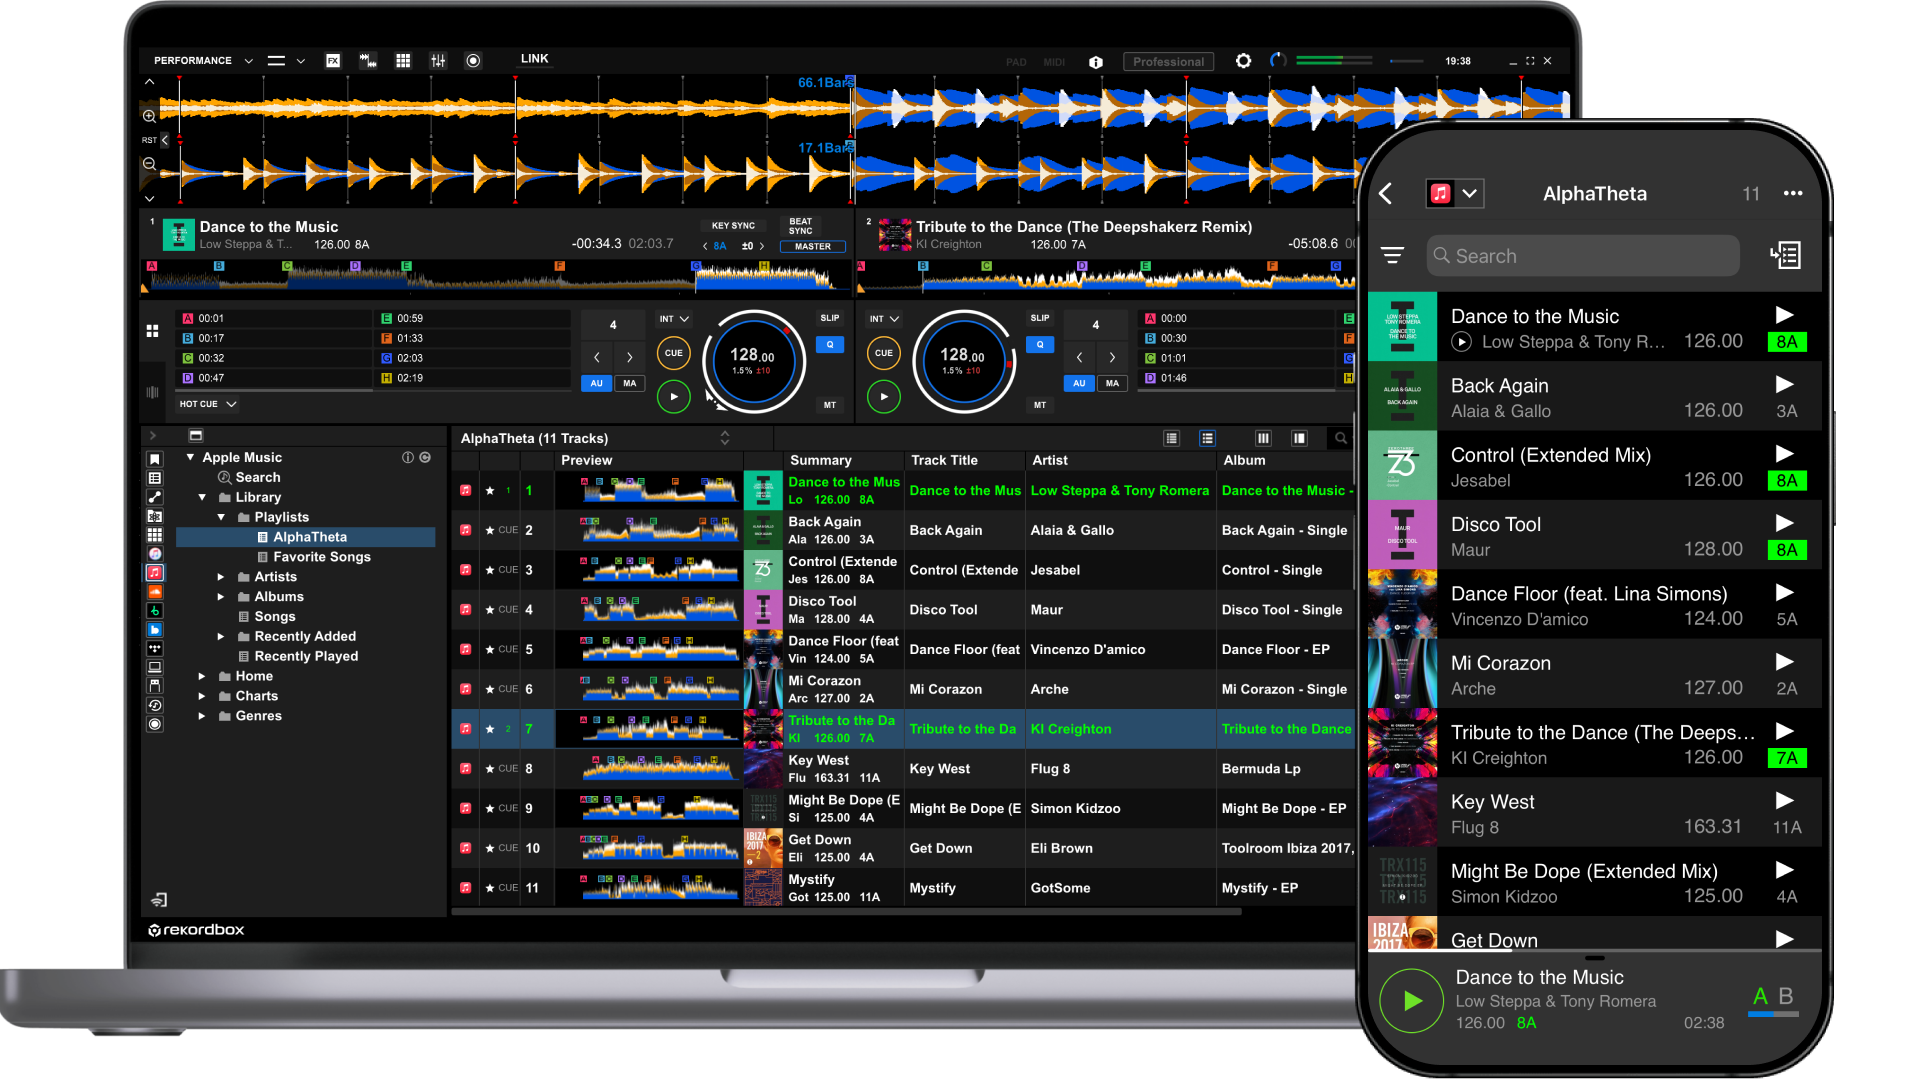The width and height of the screenshot is (1920, 1080).
Task: Trigger hot cue G 02:03 on deck 1
Action: pyautogui.click(x=474, y=358)
